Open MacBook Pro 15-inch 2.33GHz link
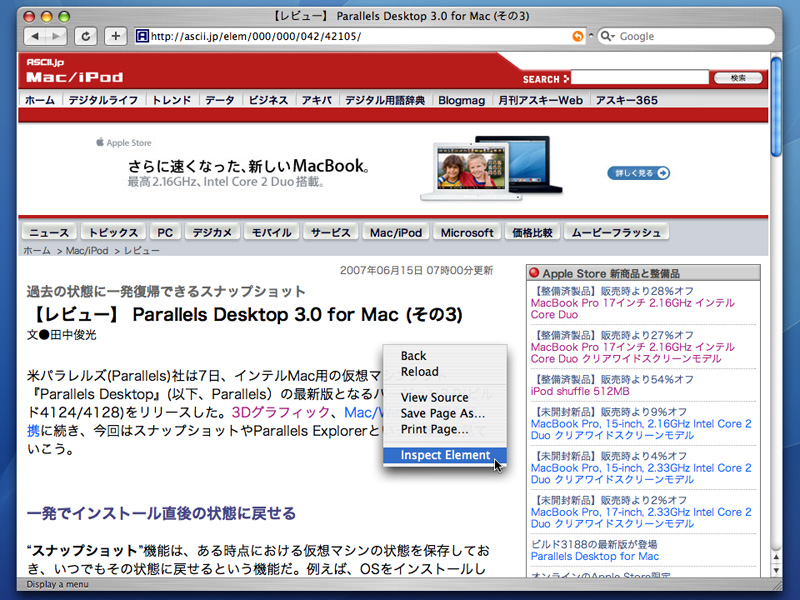800x600 pixels. point(641,473)
